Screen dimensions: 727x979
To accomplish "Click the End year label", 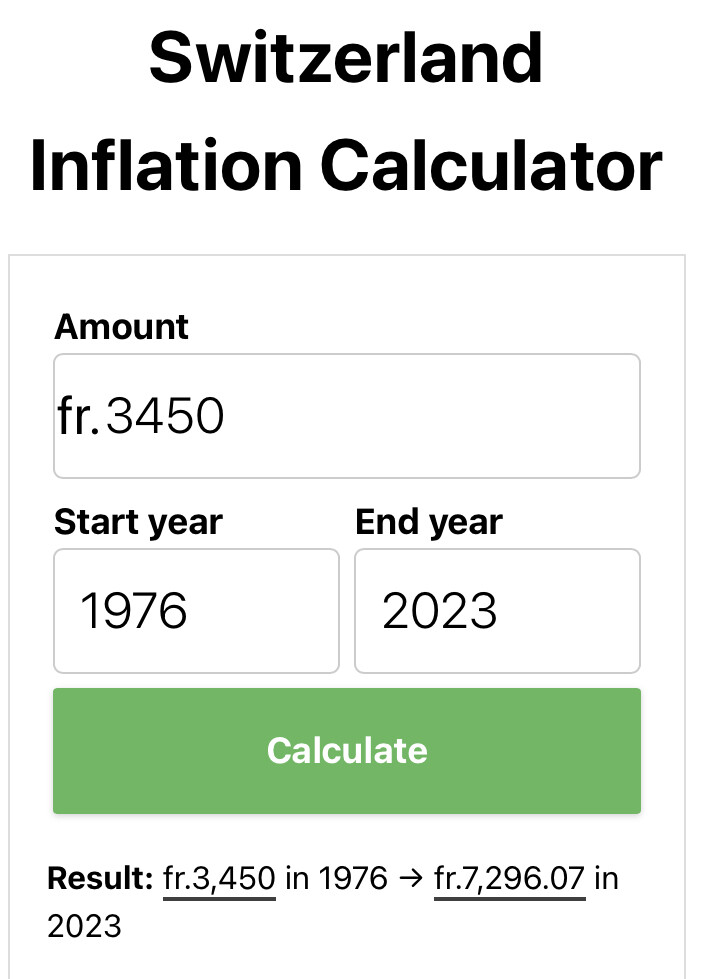I will 429,521.
